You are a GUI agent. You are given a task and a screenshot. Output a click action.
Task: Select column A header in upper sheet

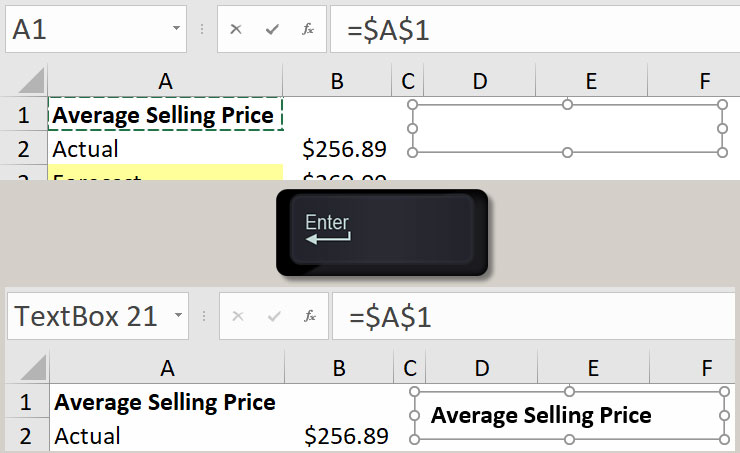(165, 81)
